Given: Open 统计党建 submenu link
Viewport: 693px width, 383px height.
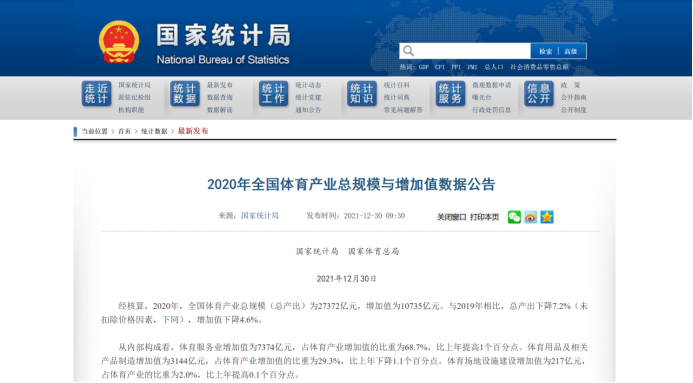Looking at the screenshot, I should [x=308, y=97].
